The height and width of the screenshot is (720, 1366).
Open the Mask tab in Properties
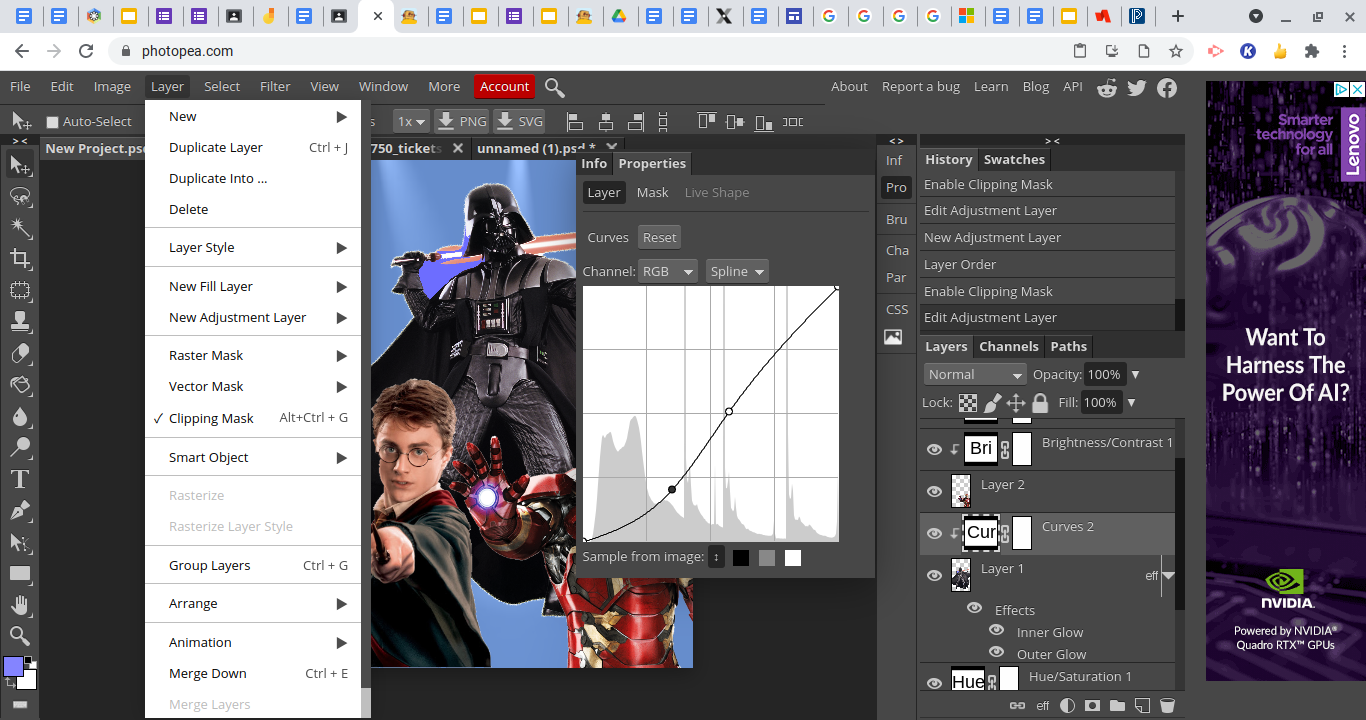coord(652,192)
